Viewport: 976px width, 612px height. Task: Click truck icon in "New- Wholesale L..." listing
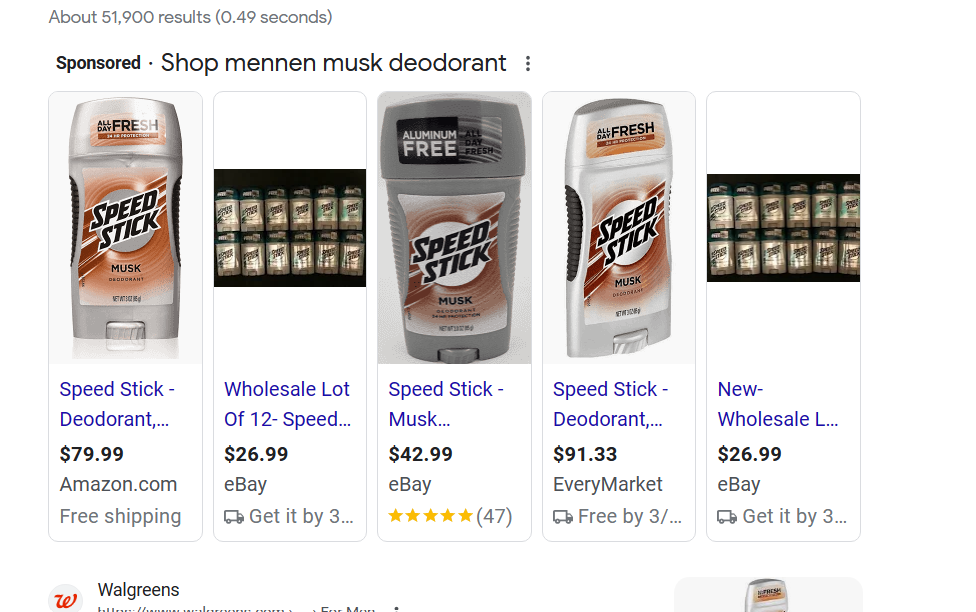click(x=727, y=517)
